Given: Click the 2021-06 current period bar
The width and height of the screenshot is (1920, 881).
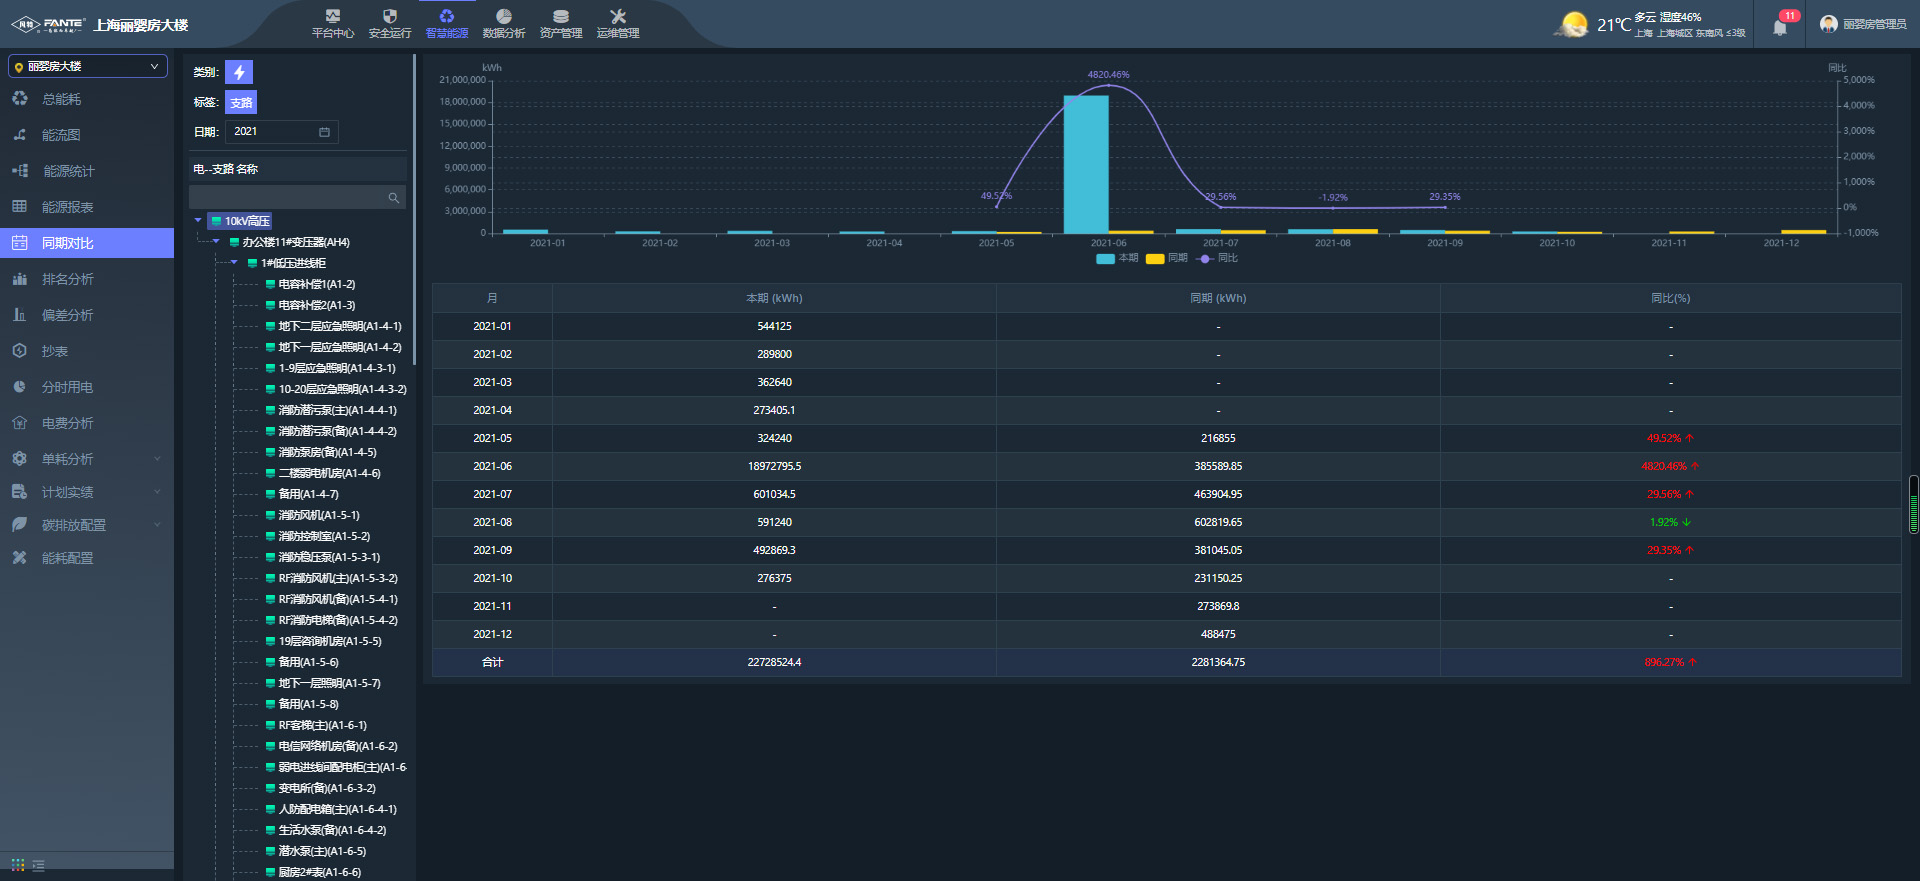Looking at the screenshot, I should (1086, 165).
